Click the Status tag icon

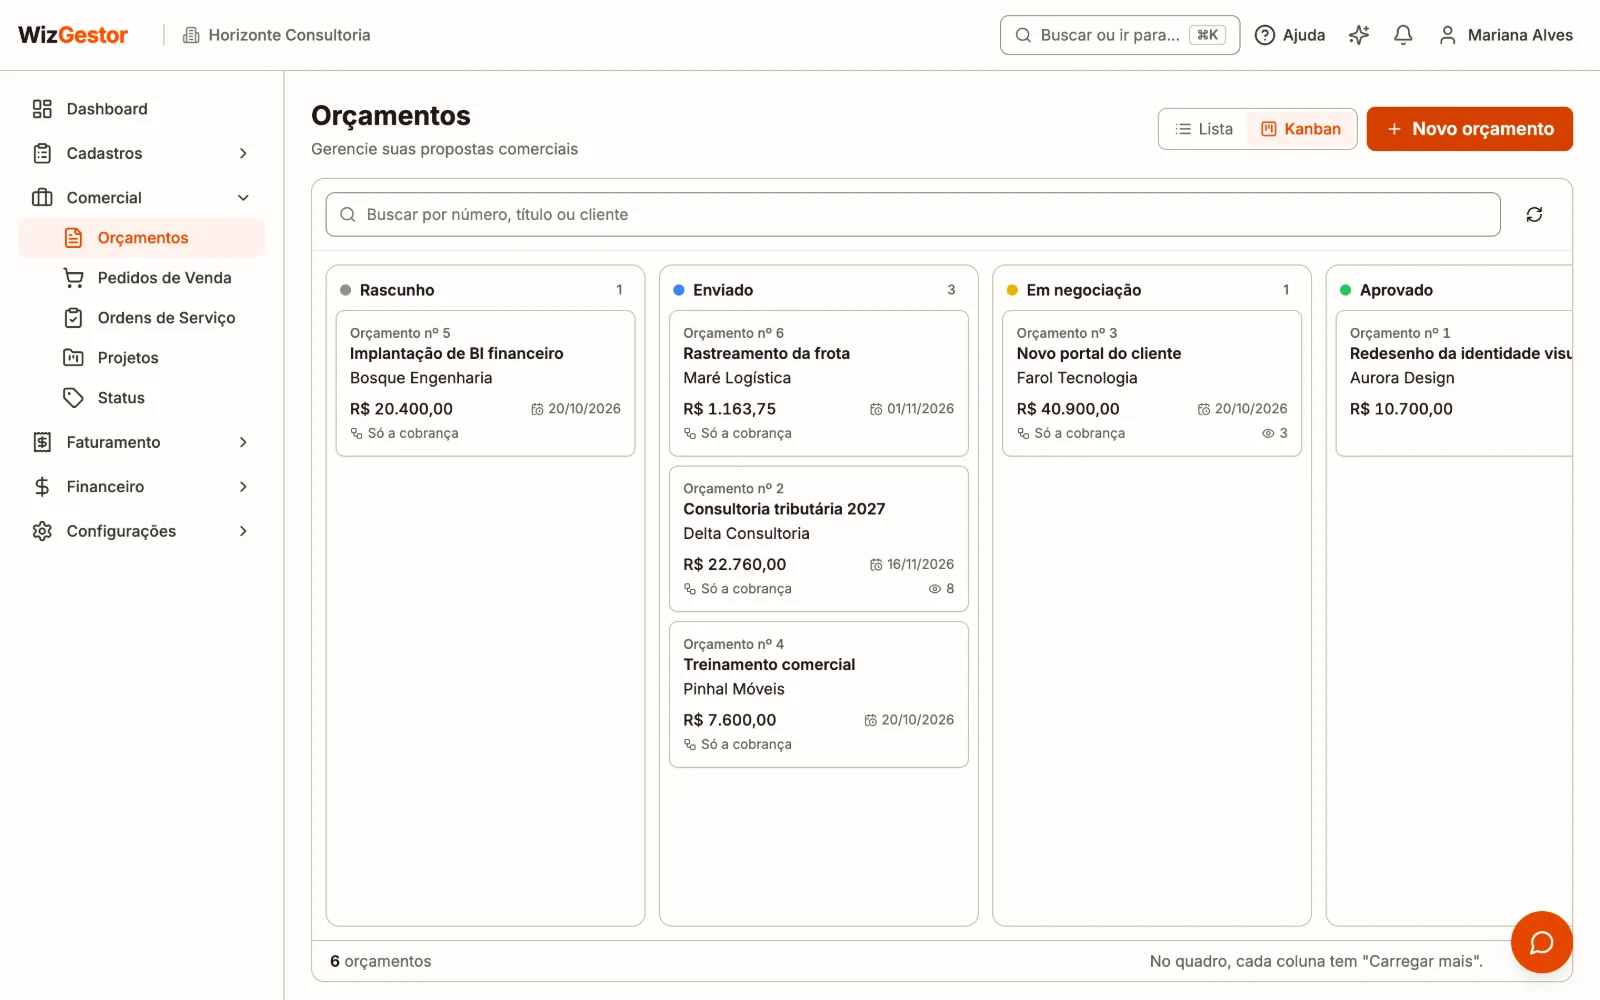pyautogui.click(x=73, y=398)
